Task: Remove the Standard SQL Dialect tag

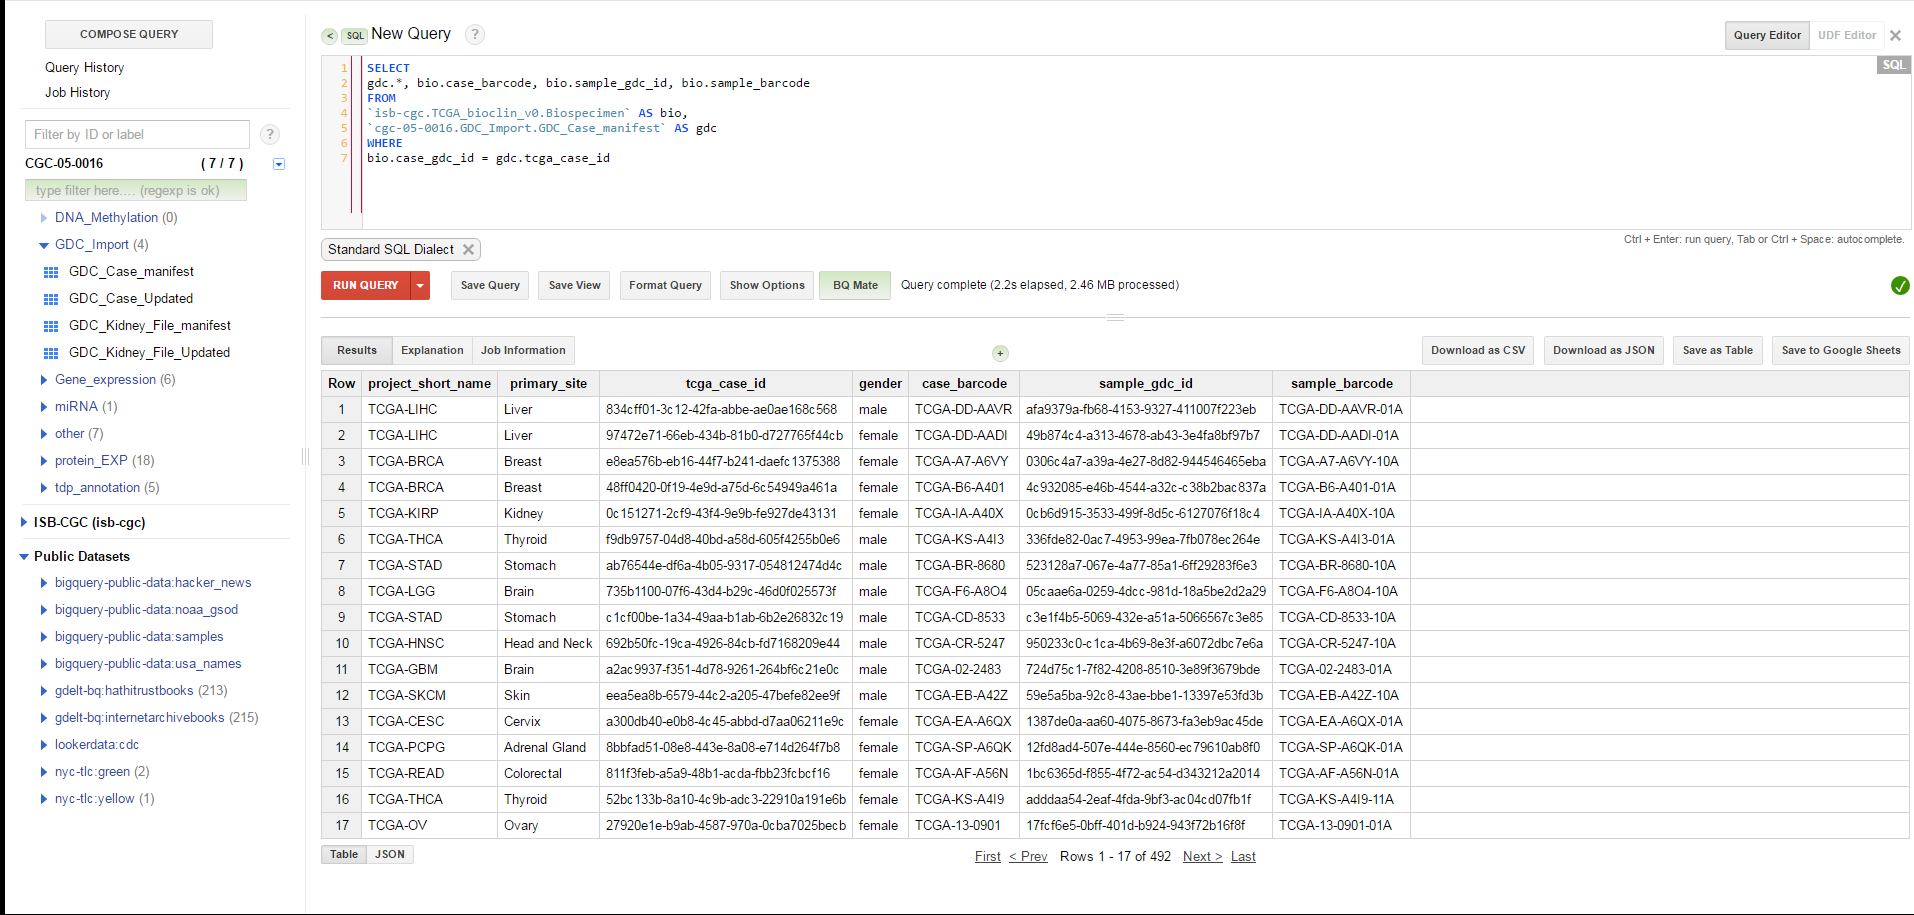Action: [x=468, y=250]
